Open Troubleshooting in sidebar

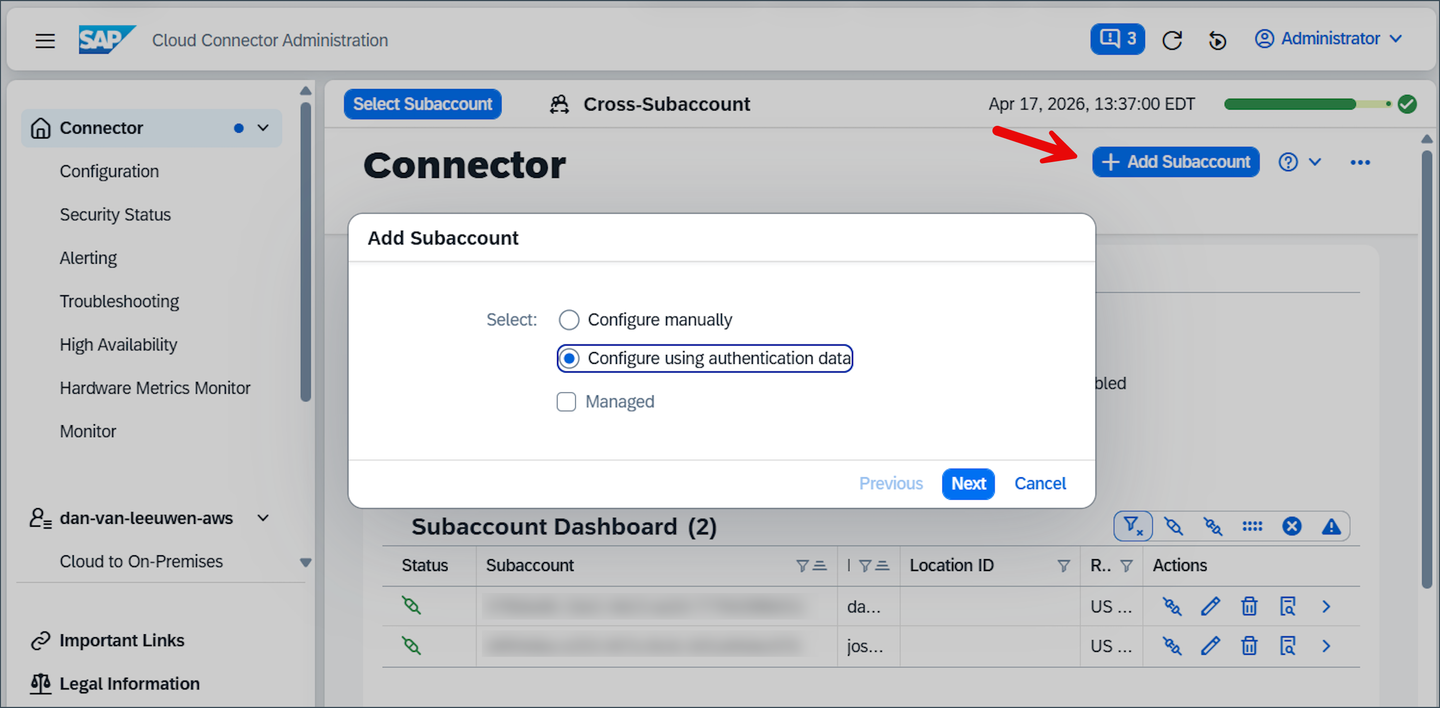pos(119,301)
